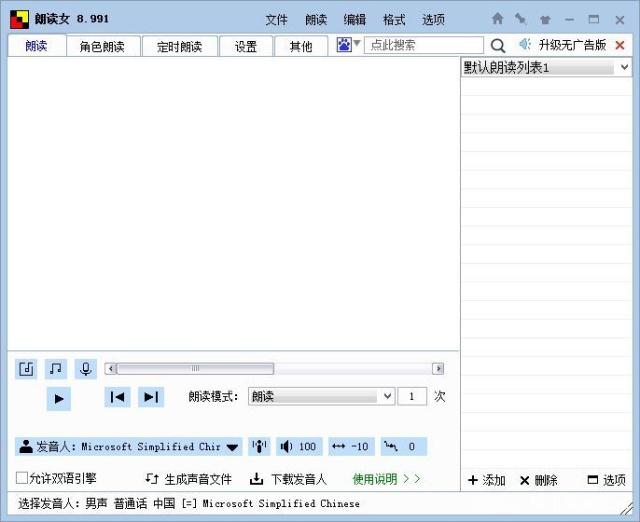Click the pin icon in title bar
This screenshot has width=640, height=522.
click(521, 19)
